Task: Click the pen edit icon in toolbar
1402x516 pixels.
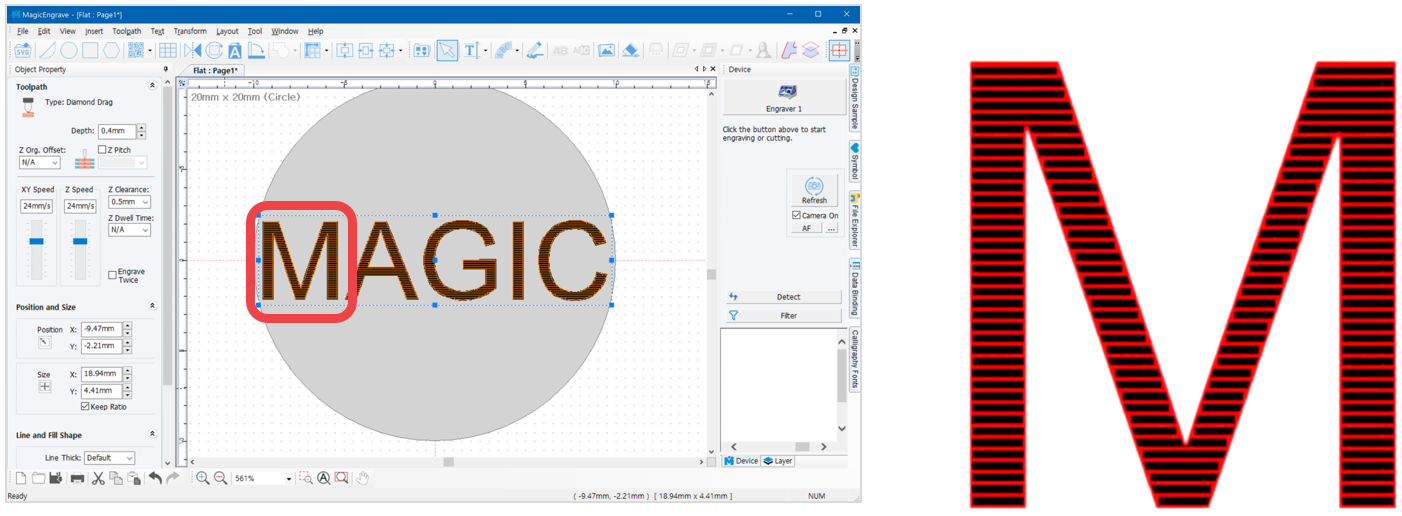Action: point(535,50)
